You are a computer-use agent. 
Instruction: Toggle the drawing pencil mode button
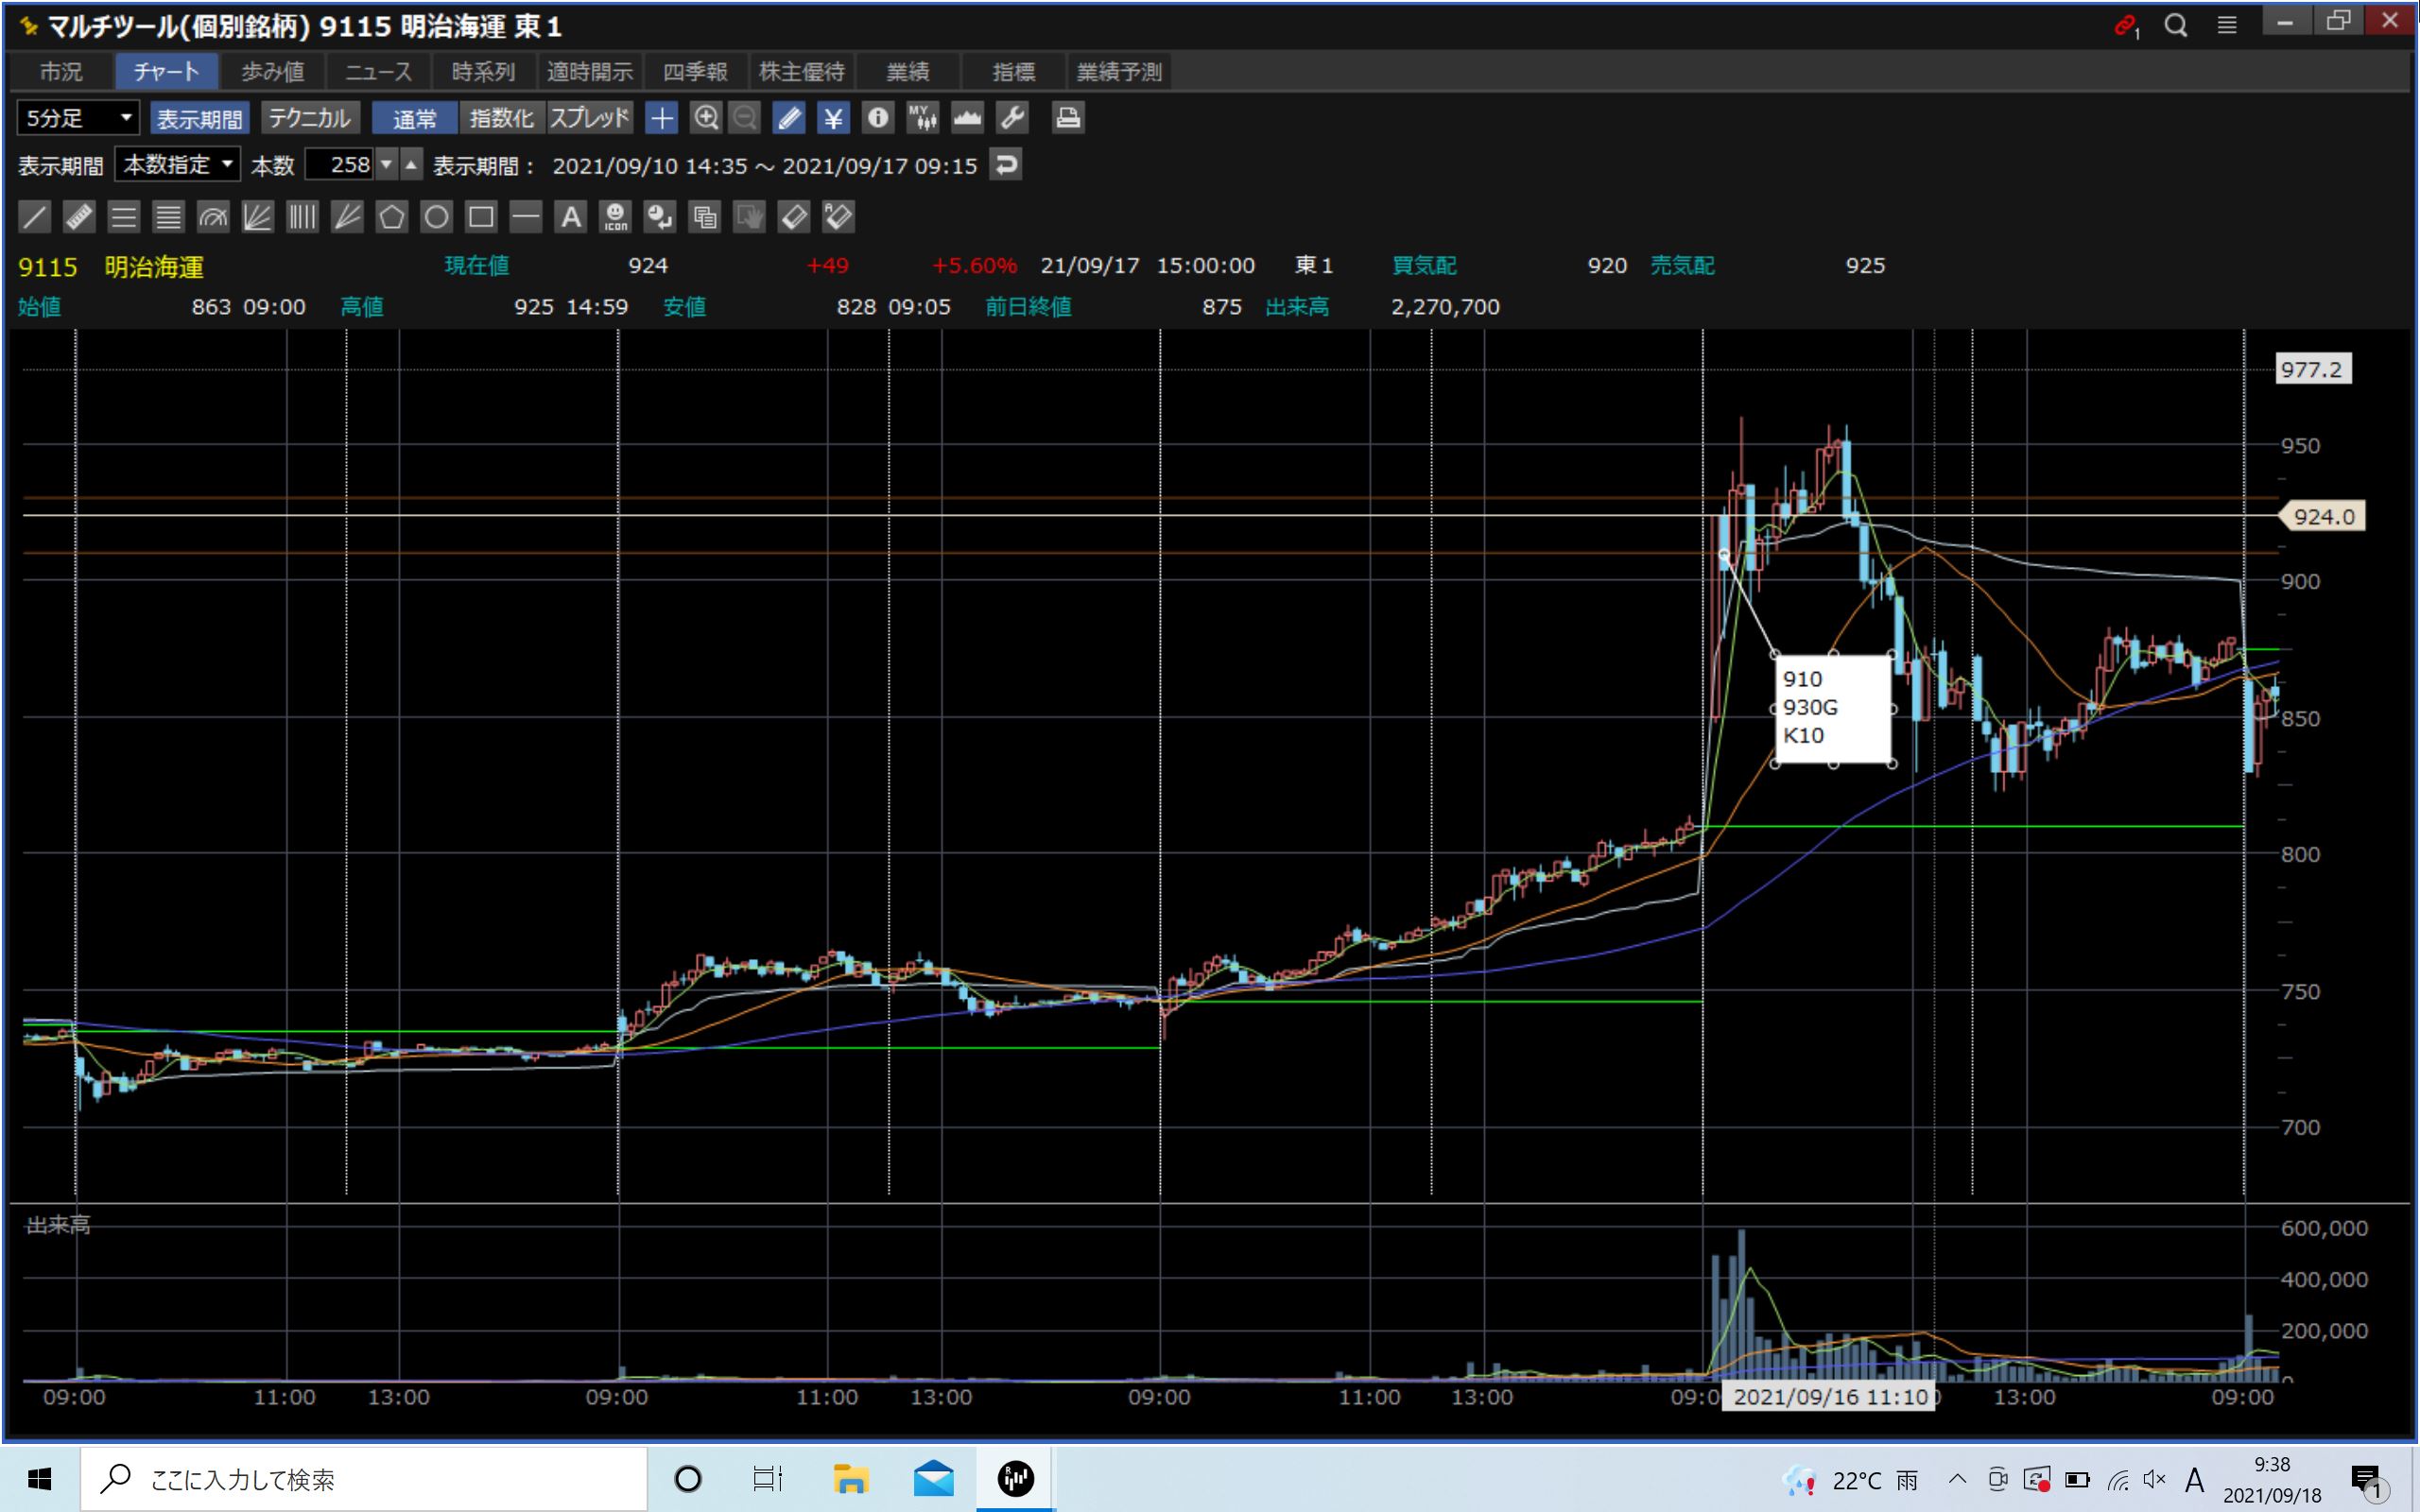click(x=789, y=118)
